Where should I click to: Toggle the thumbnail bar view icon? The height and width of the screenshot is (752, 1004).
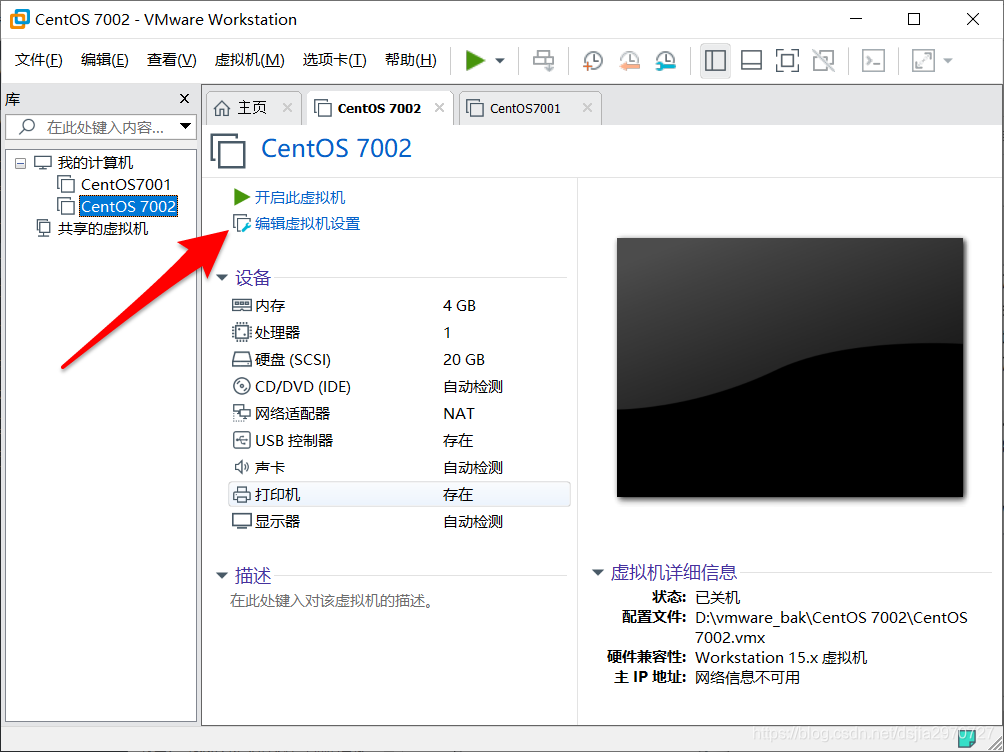click(751, 61)
